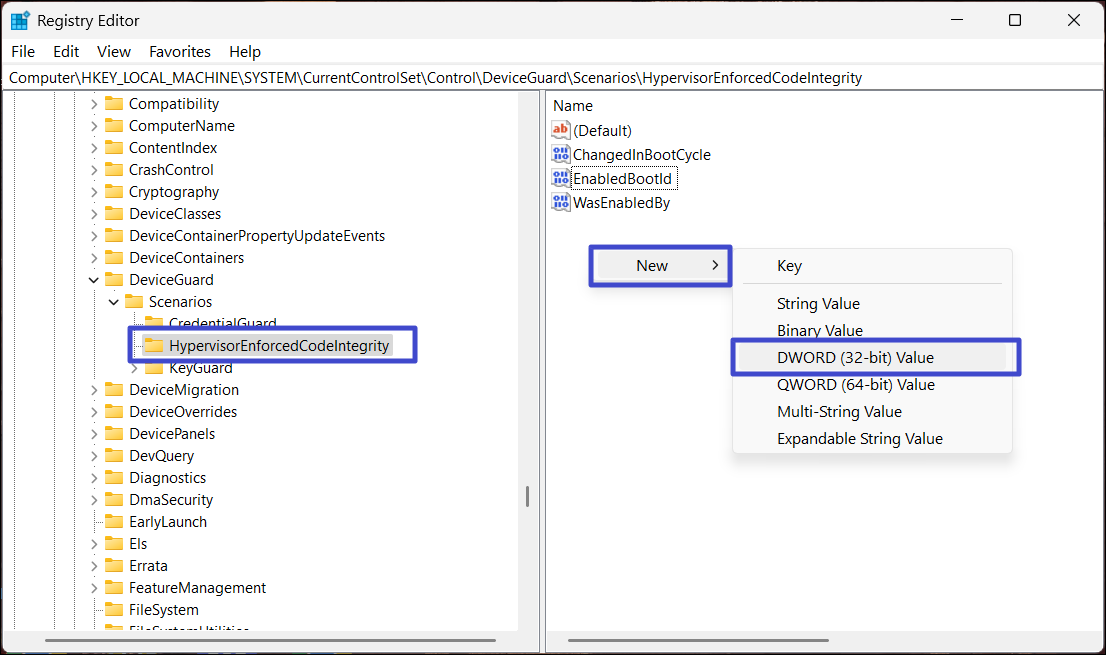Click the KeyGuard folder icon
Image resolution: width=1106 pixels, height=655 pixels.
pos(154,368)
